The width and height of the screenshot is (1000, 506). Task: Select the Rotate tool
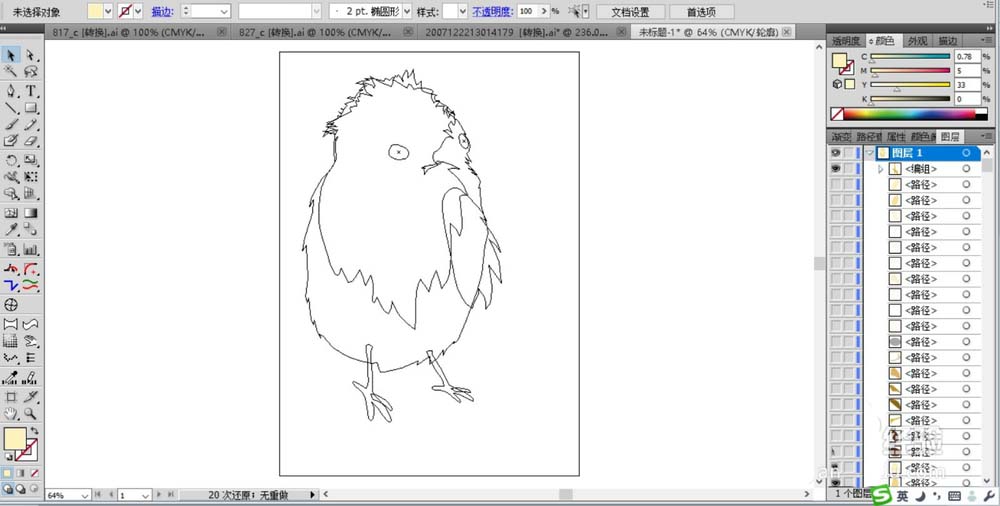pos(11,160)
